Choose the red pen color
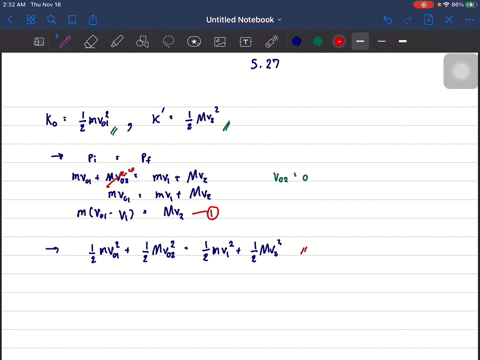 pyautogui.click(x=339, y=41)
